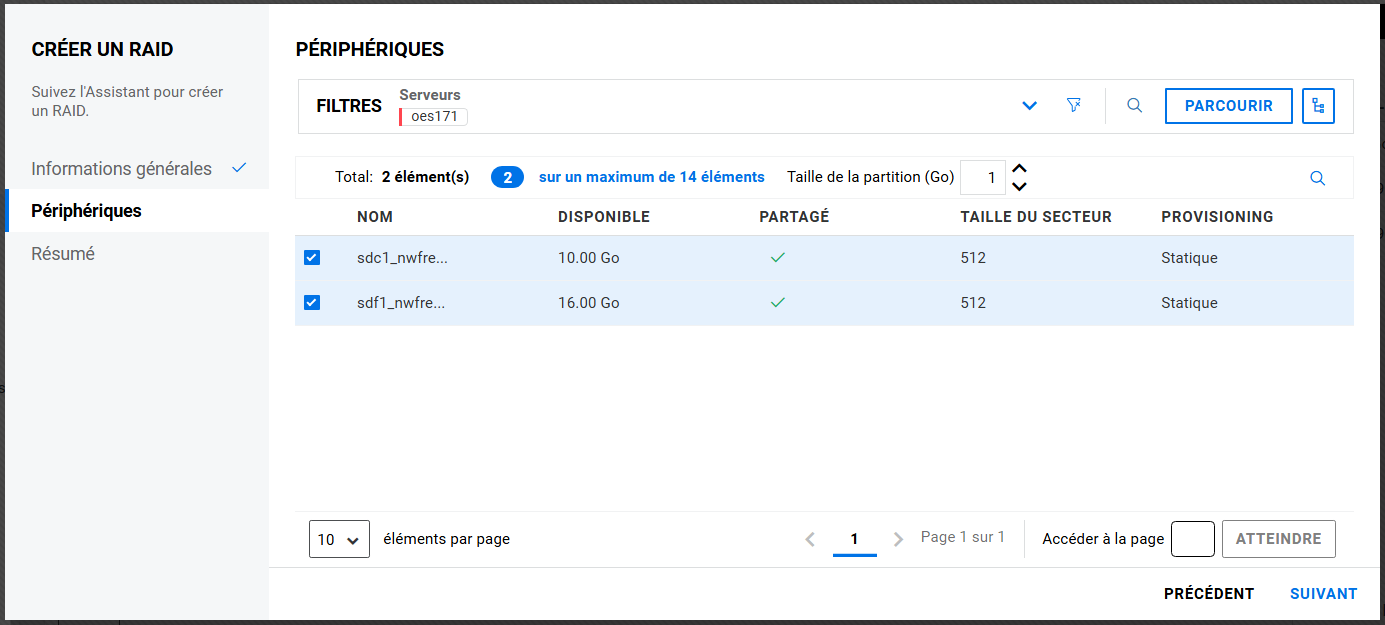The image size is (1385, 625).
Task: Go to the previous page arrow
Action: (810, 539)
